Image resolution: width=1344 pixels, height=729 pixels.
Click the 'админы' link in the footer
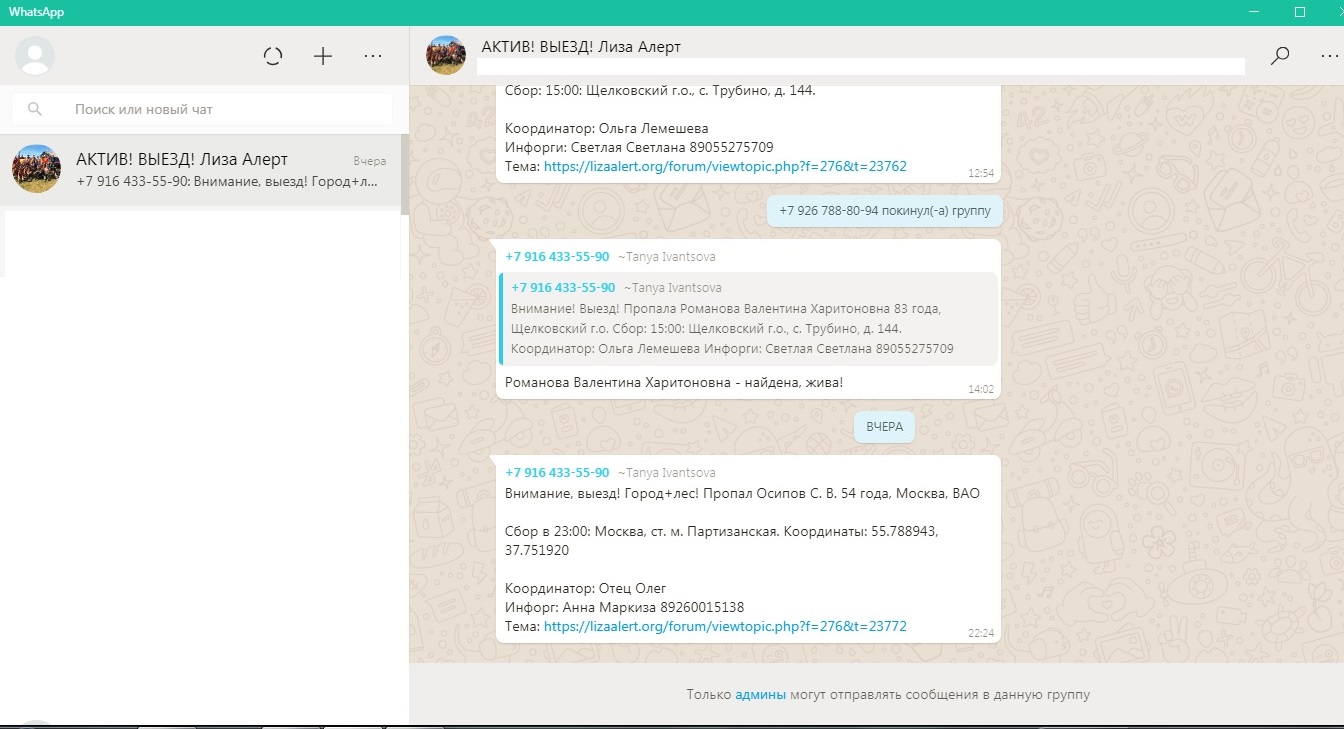pyautogui.click(x=760, y=694)
